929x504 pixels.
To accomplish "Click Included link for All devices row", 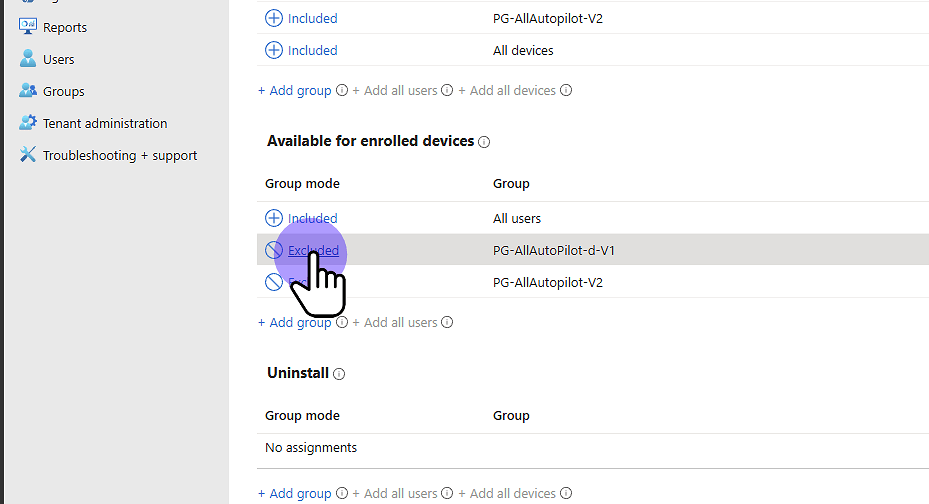I will [x=312, y=50].
